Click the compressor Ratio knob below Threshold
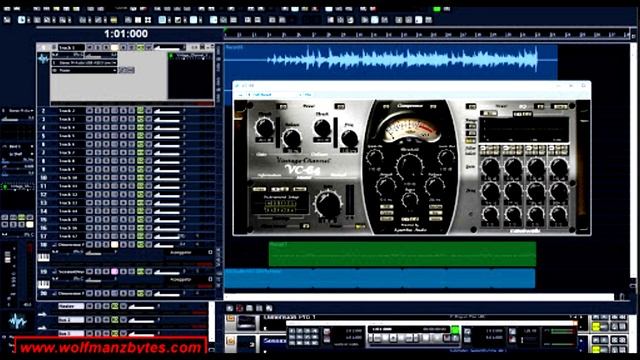This screenshot has height=360, width=640. pos(409,200)
